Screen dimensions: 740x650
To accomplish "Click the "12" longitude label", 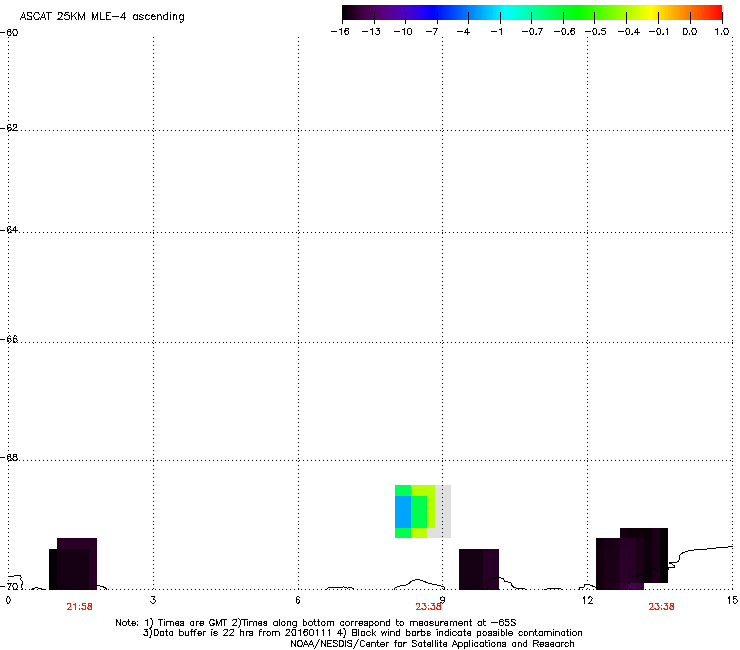I will tap(588, 600).
